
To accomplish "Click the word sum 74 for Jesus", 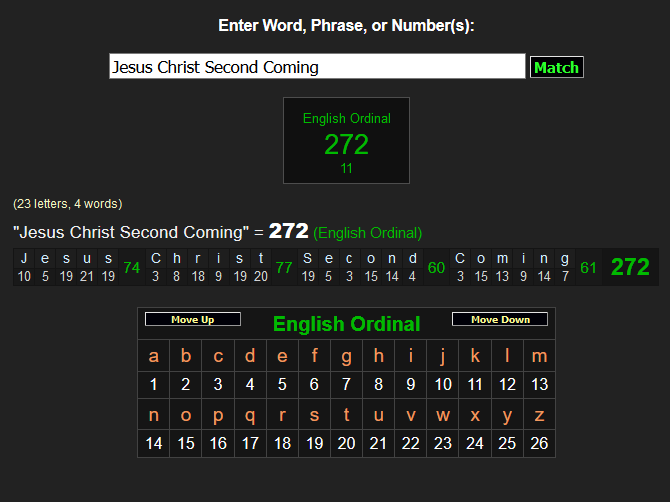I will (131, 268).
